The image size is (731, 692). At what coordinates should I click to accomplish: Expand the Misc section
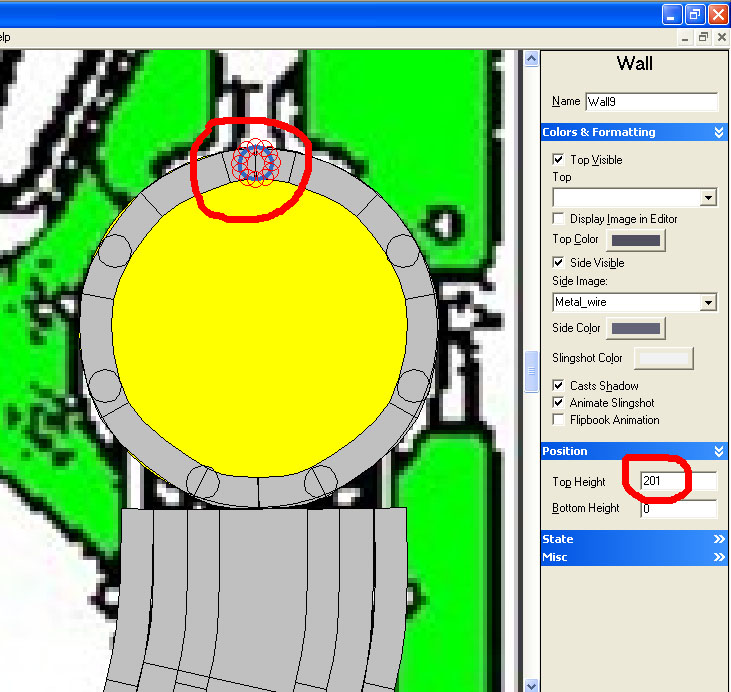point(718,557)
